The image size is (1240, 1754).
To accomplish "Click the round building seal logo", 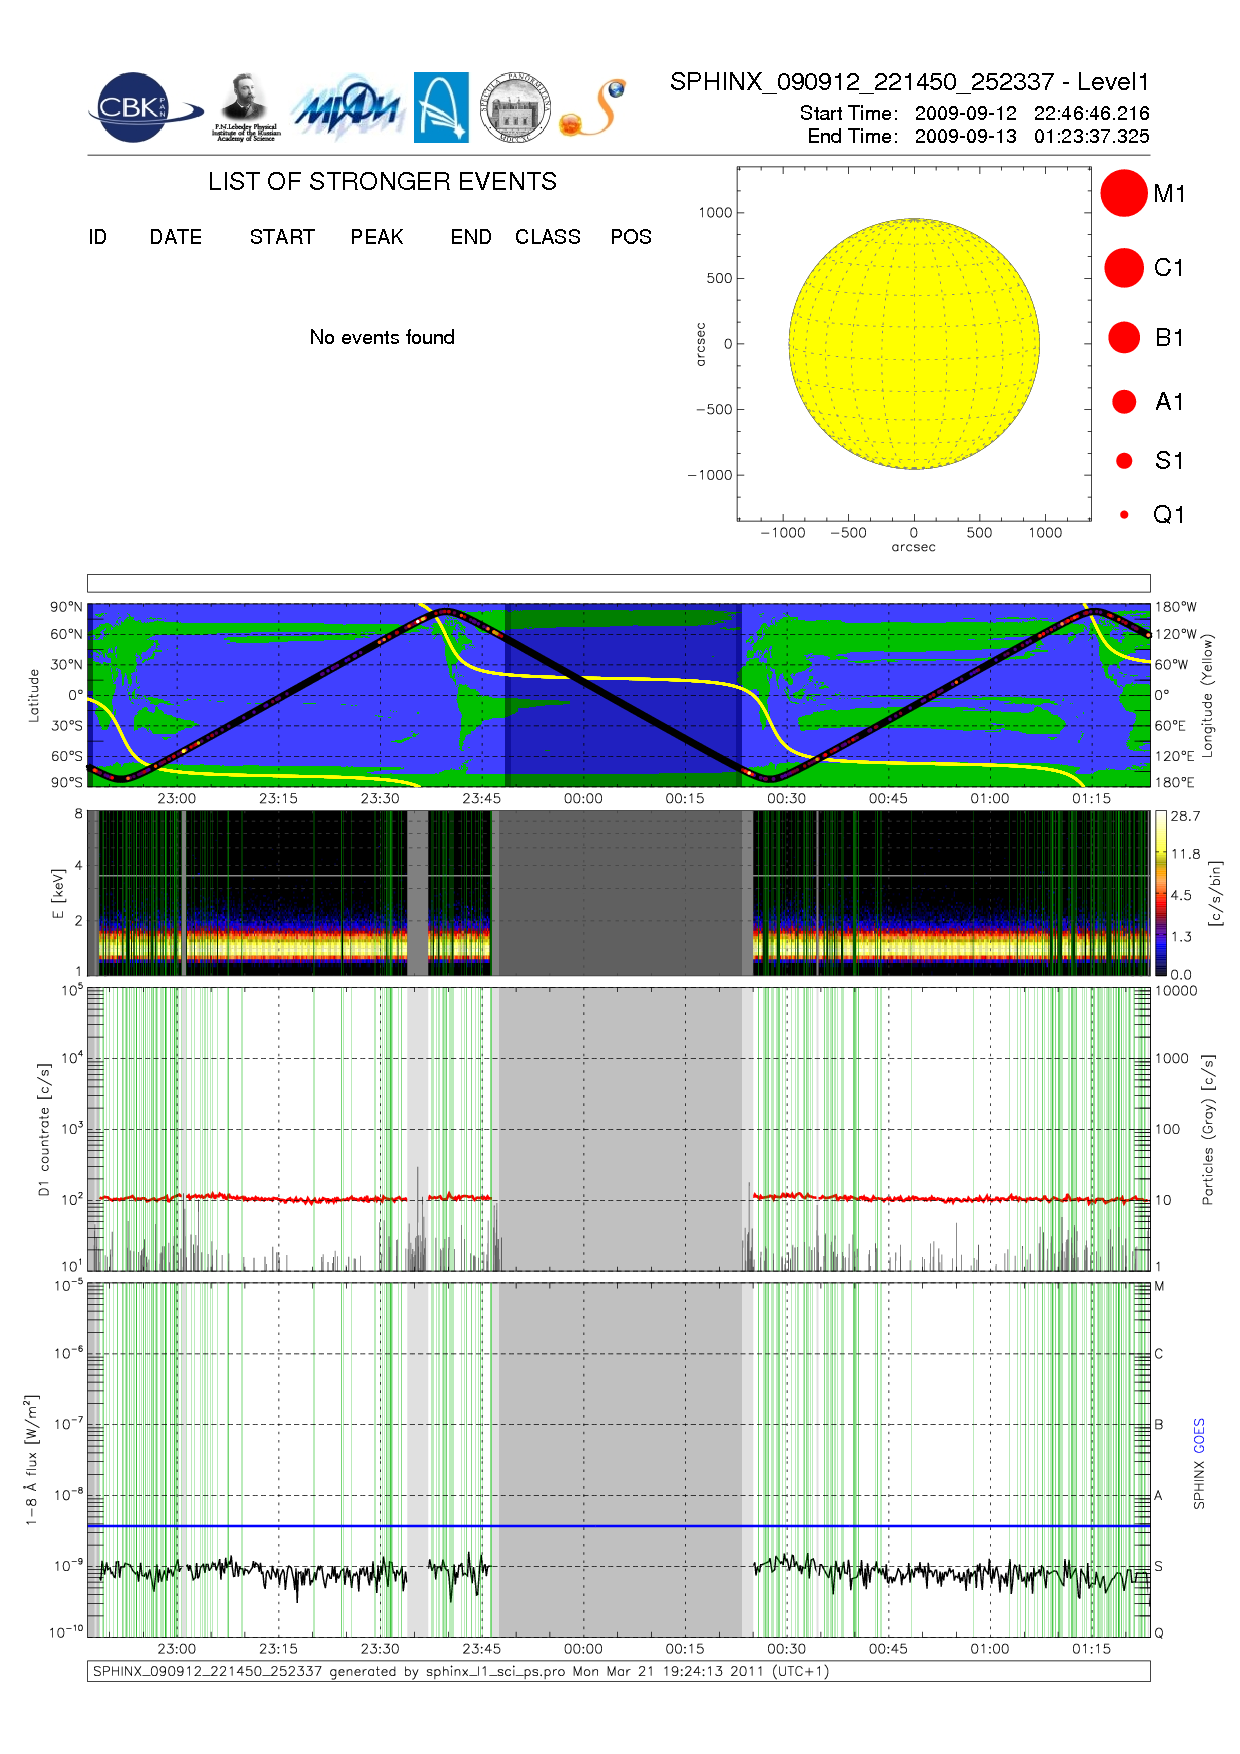I will [x=515, y=108].
